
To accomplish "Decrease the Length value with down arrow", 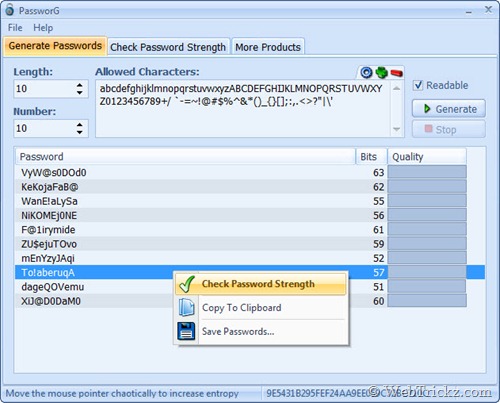I will click(79, 92).
